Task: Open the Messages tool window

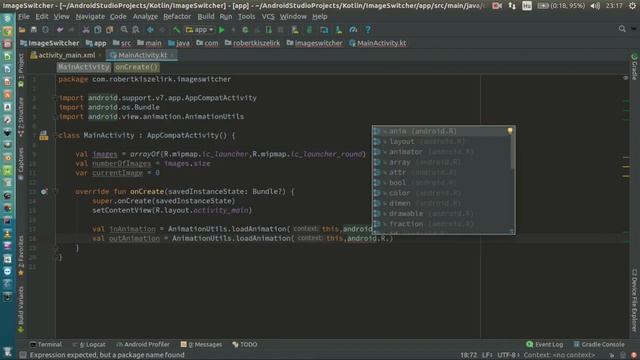Action: (x=201, y=344)
